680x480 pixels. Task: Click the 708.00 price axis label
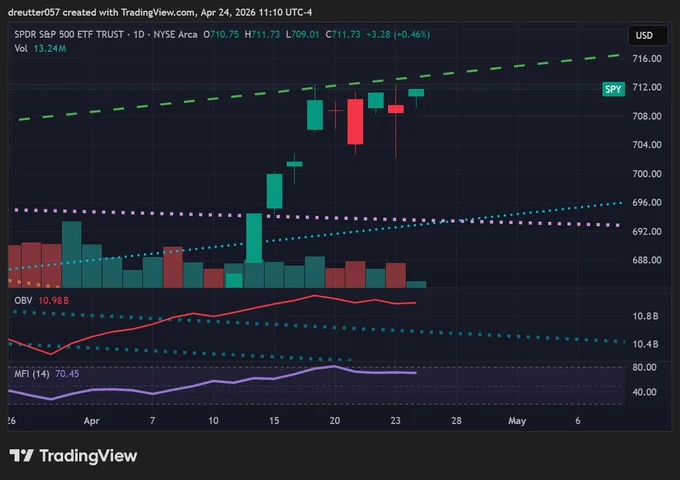coord(647,116)
